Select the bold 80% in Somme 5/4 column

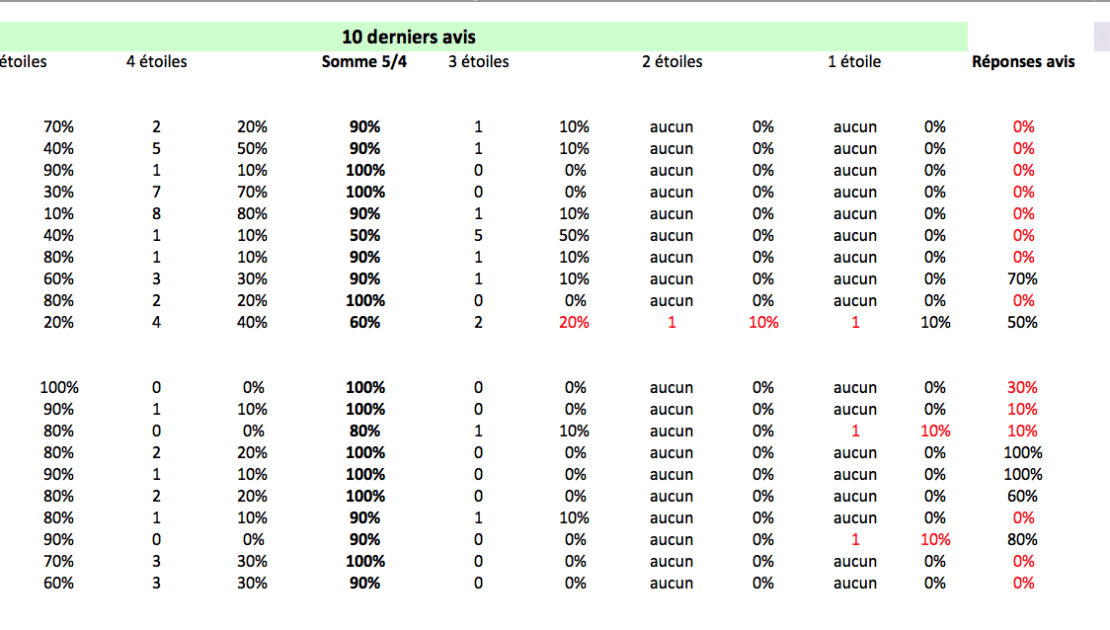(364, 431)
